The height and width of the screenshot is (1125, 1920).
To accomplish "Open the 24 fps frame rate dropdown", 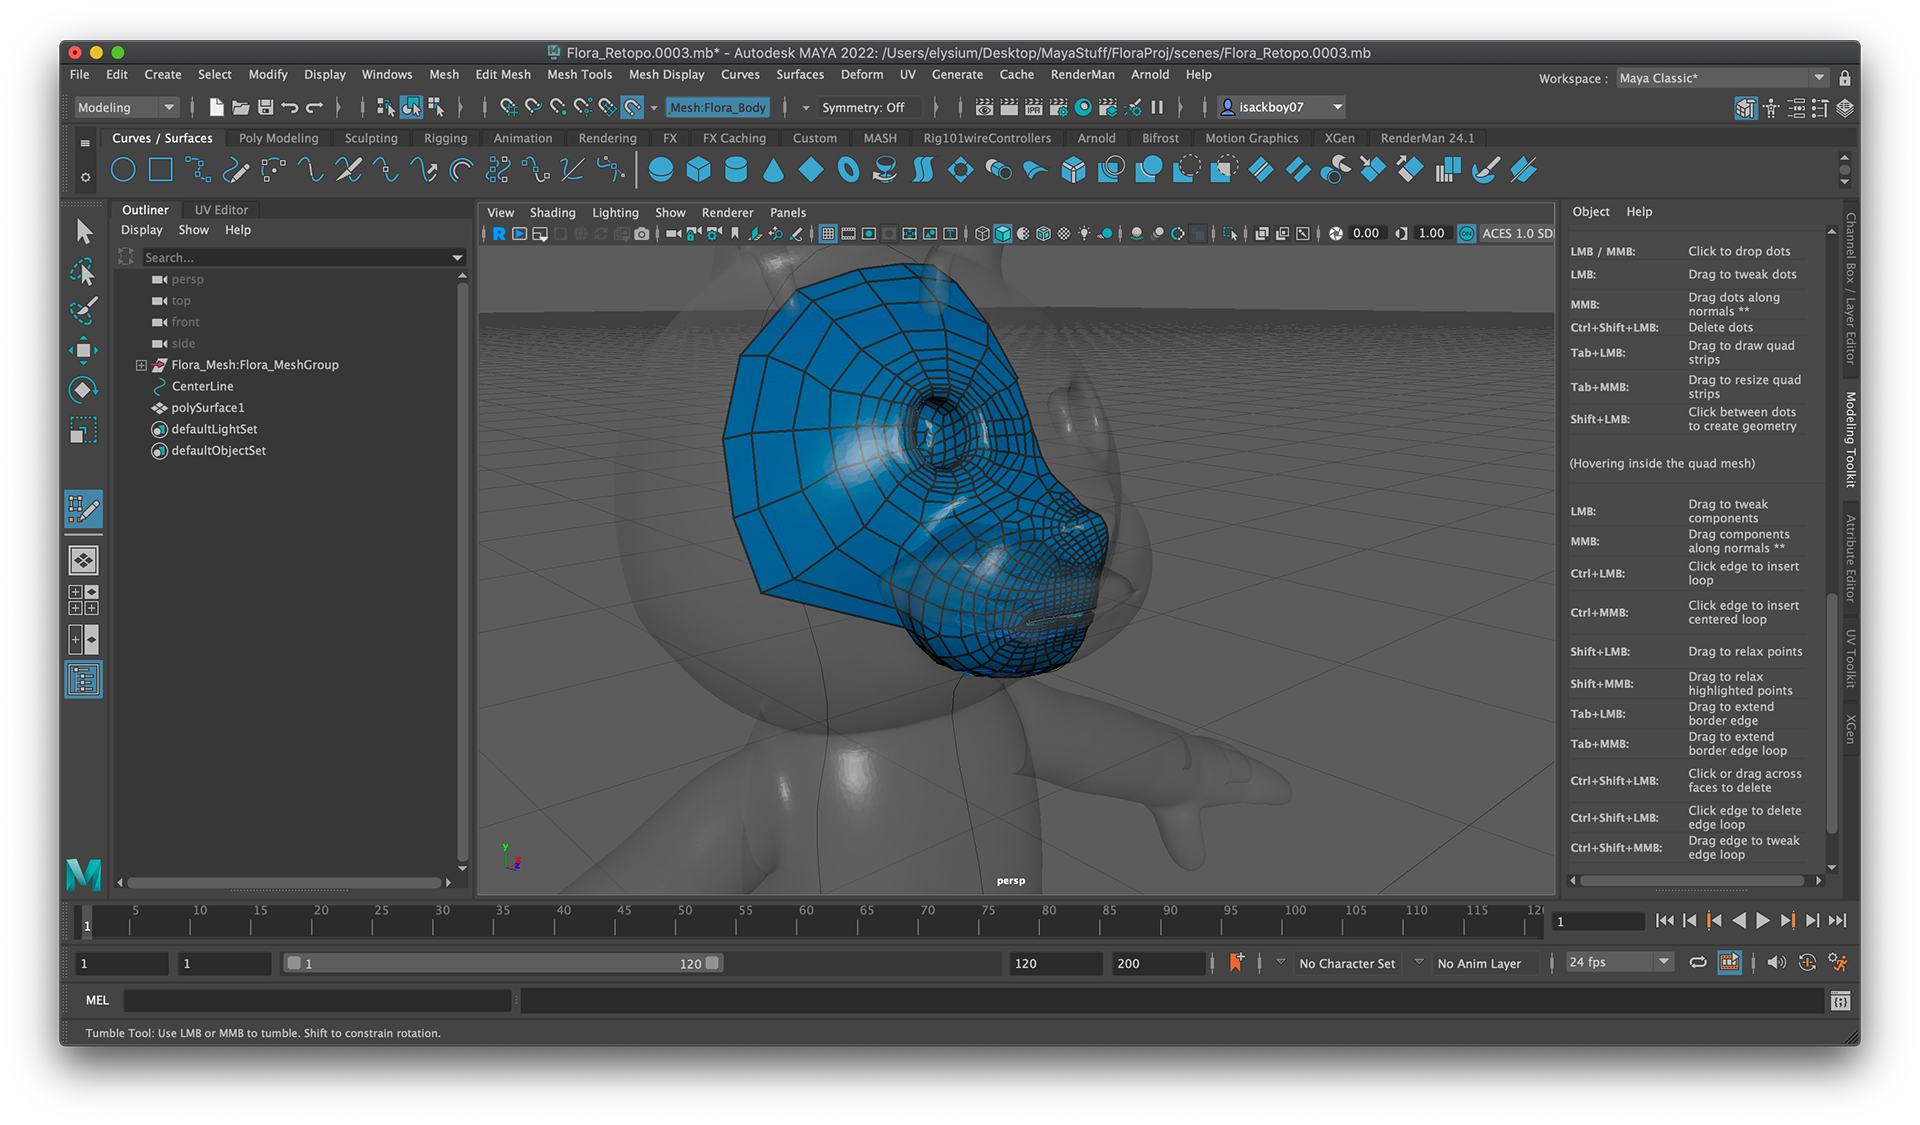I will click(x=1619, y=962).
